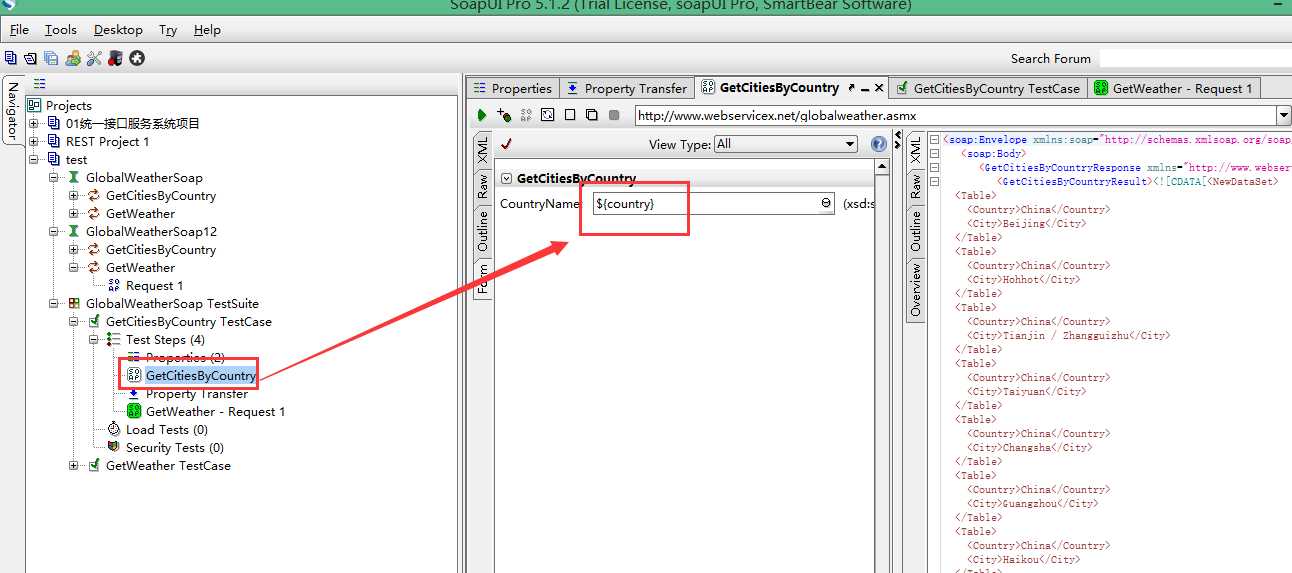Screen dimensions: 1292x573
Task: Select Properties (2) test step
Action: tap(184, 357)
